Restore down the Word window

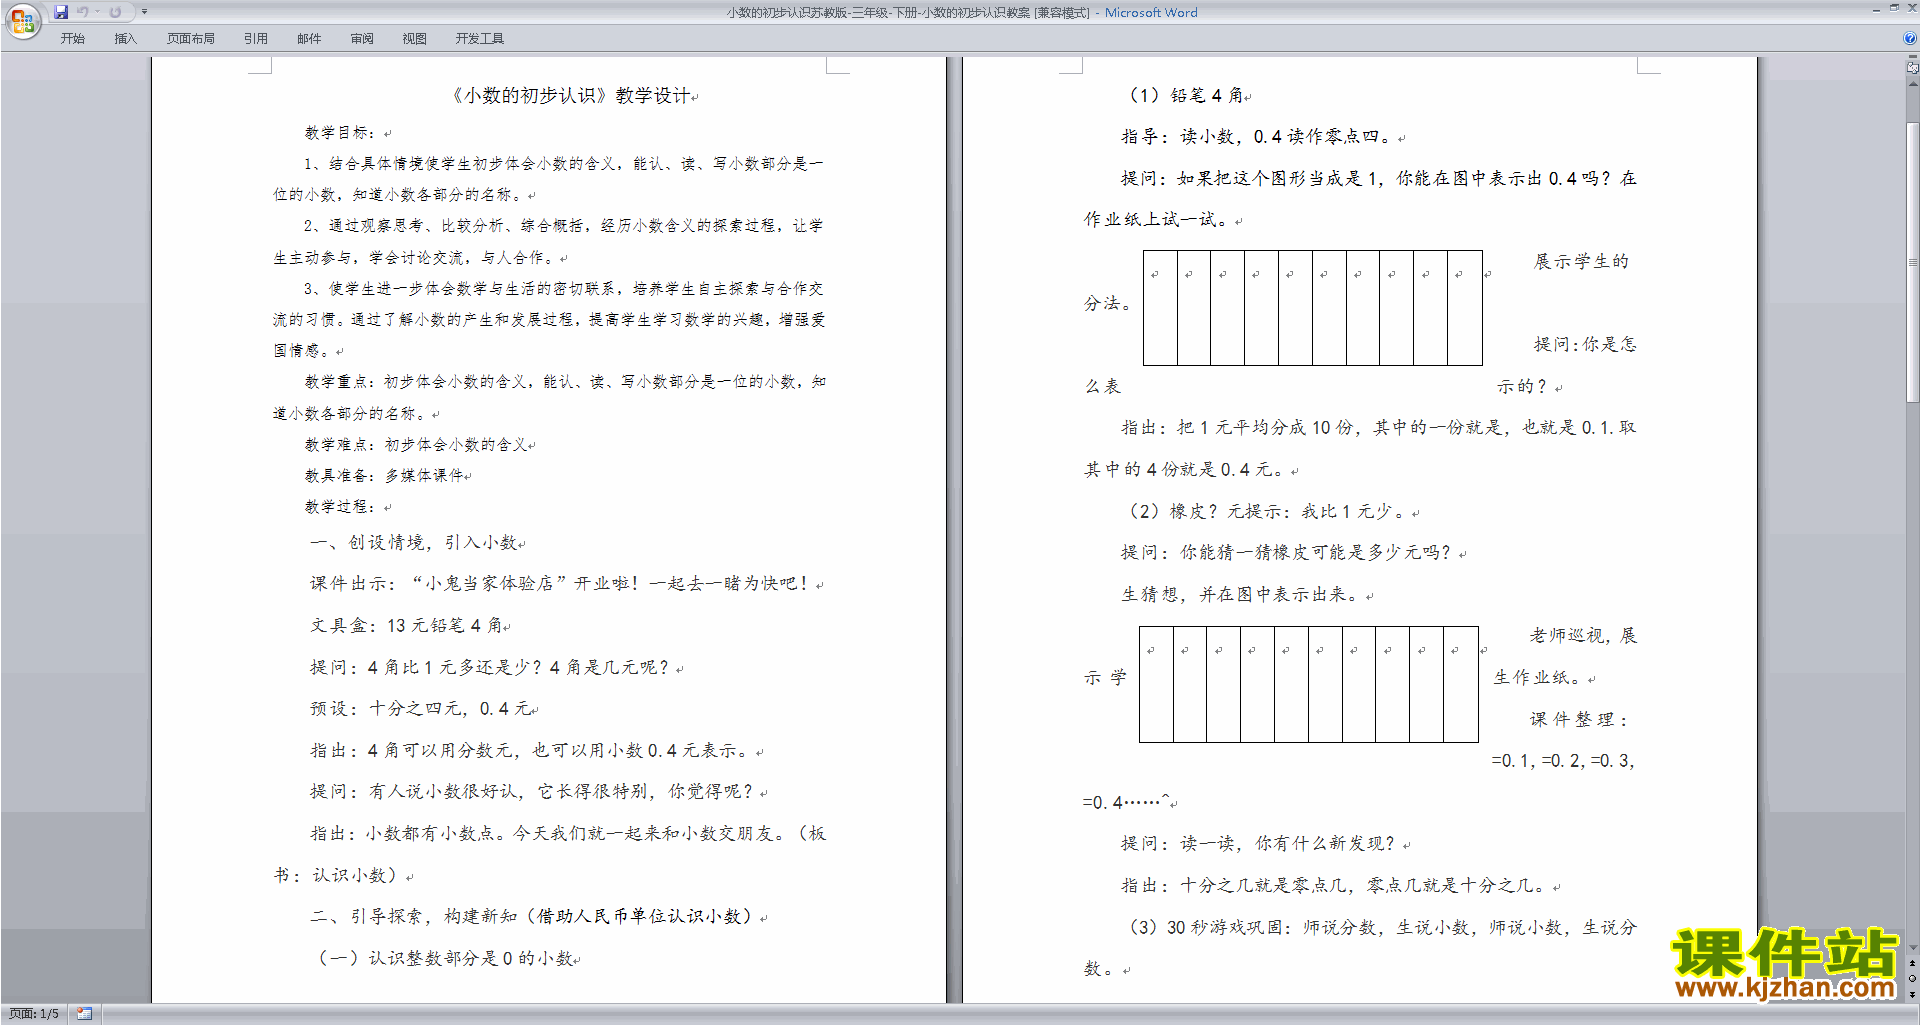point(1894,8)
